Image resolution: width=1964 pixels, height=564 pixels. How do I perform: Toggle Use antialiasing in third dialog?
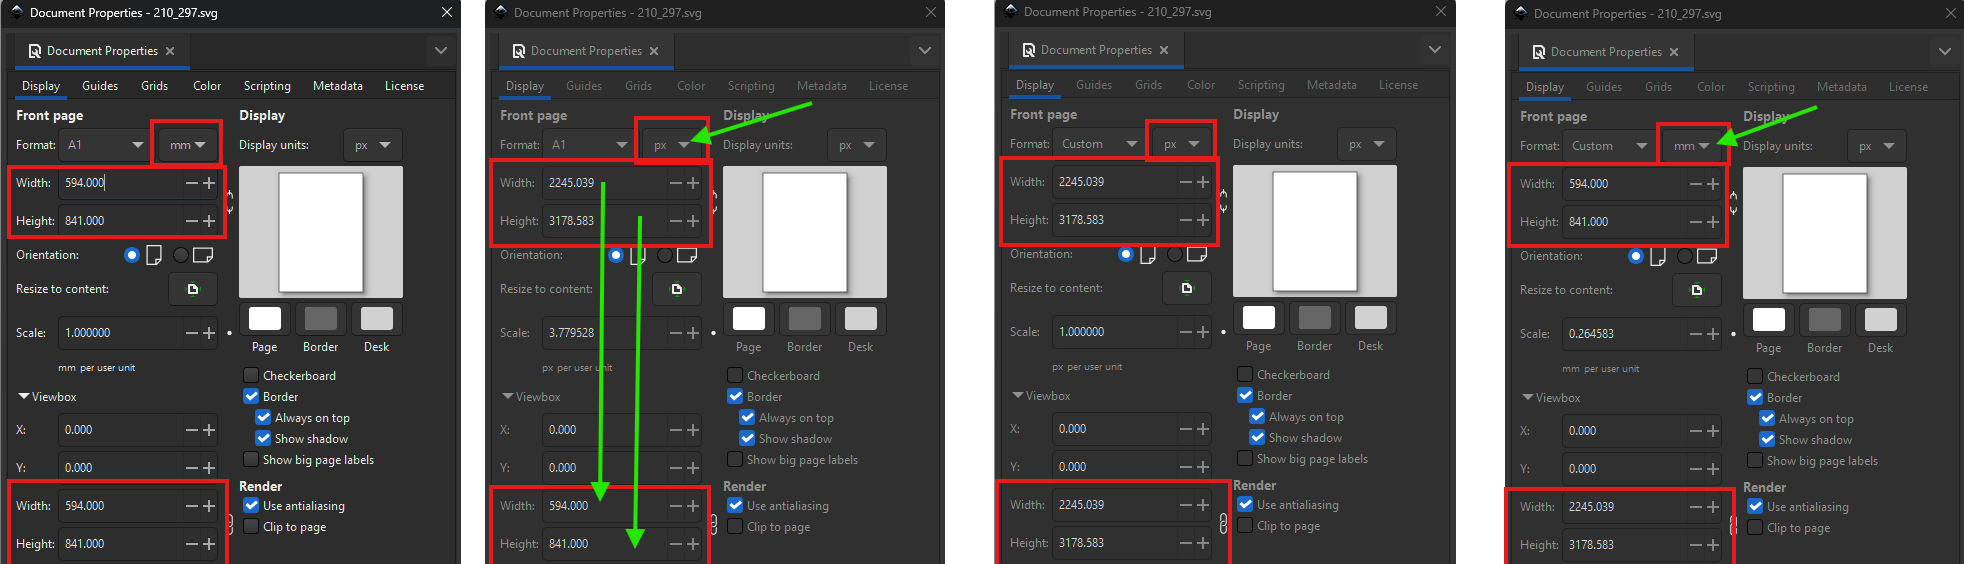coord(1245,505)
